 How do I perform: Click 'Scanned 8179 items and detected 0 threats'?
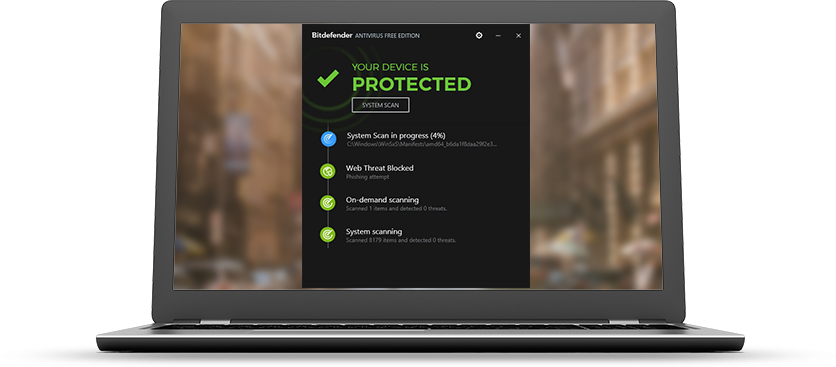pos(401,241)
